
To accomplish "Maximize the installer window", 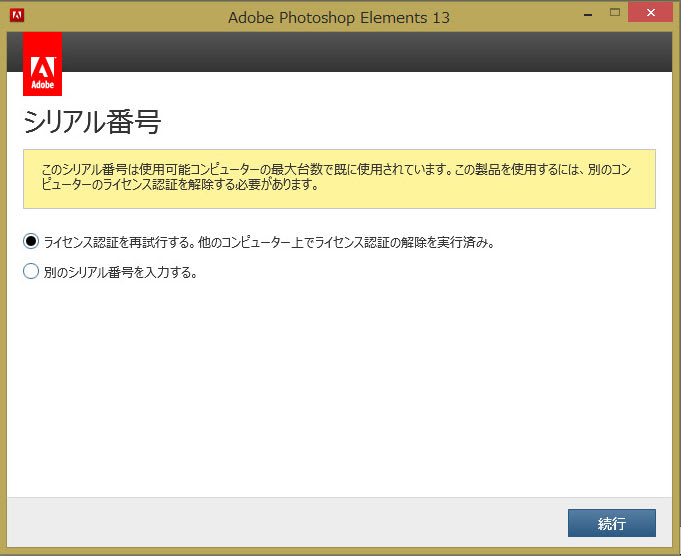I will pyautogui.click(x=615, y=13).
